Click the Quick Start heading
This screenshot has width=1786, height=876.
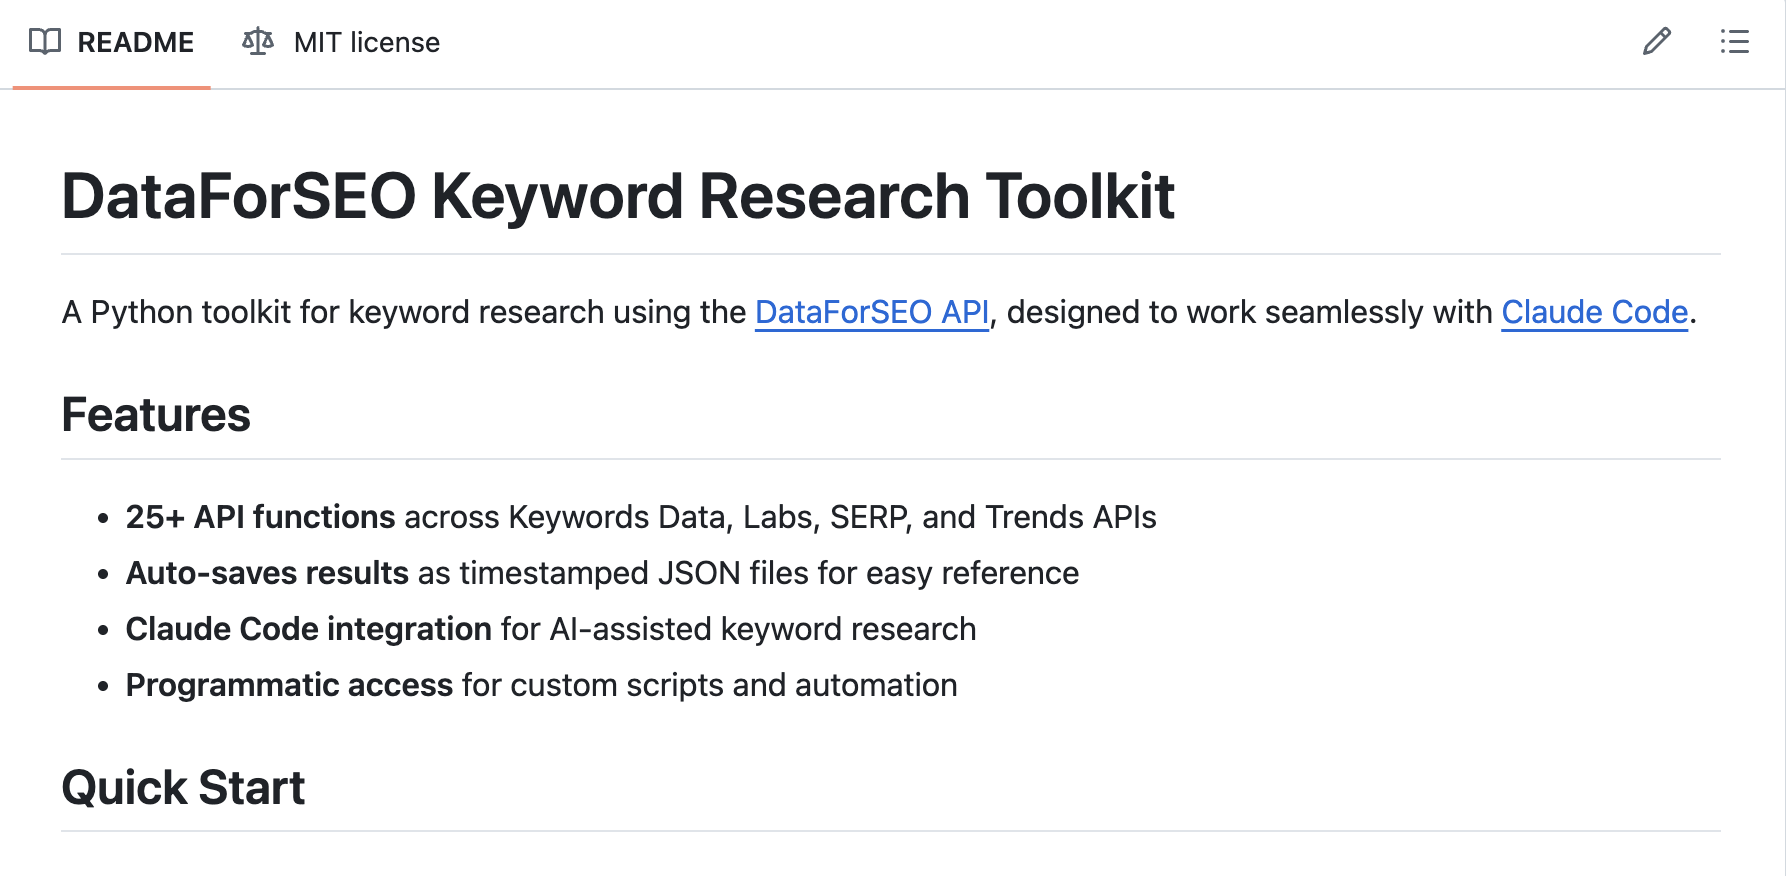coord(183,788)
